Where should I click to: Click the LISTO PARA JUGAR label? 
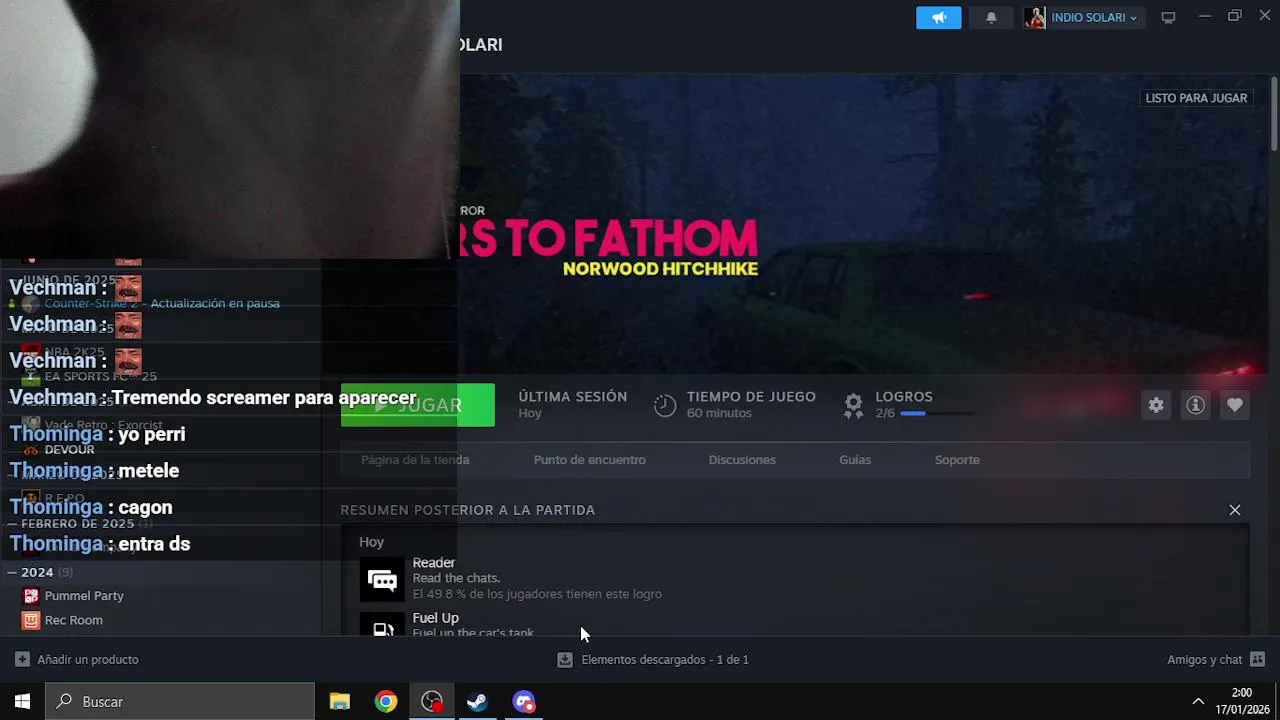[1196, 98]
